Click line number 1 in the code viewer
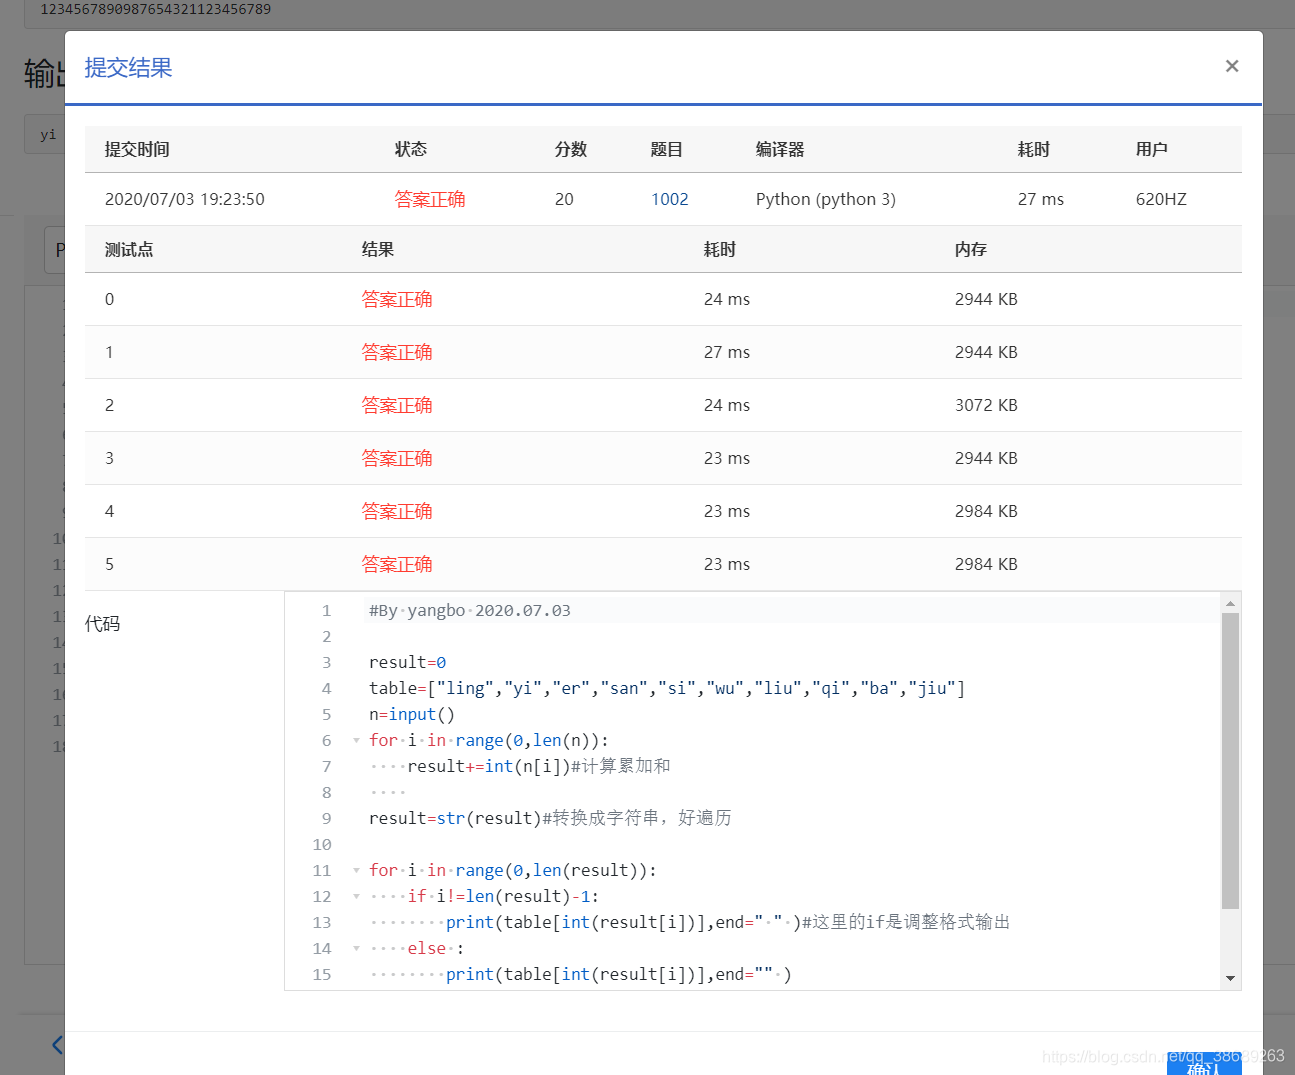This screenshot has width=1295, height=1075. click(x=326, y=610)
